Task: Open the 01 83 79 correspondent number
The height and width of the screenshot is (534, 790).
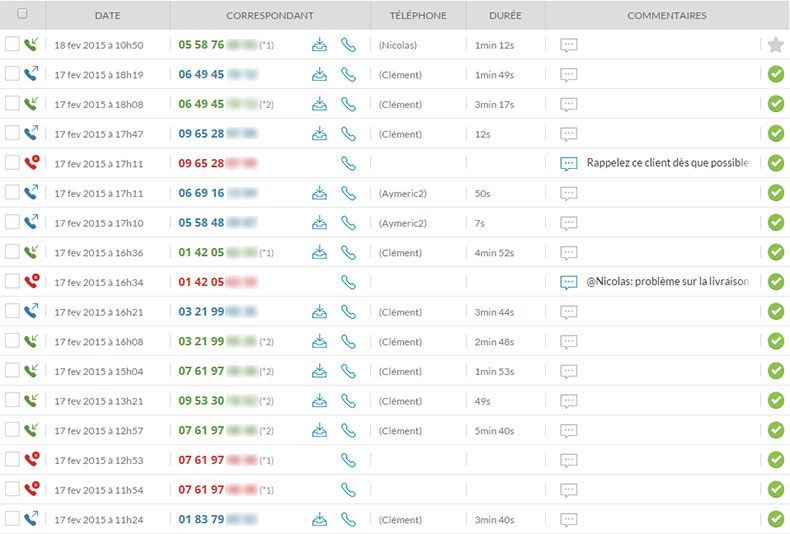Action: (x=218, y=519)
